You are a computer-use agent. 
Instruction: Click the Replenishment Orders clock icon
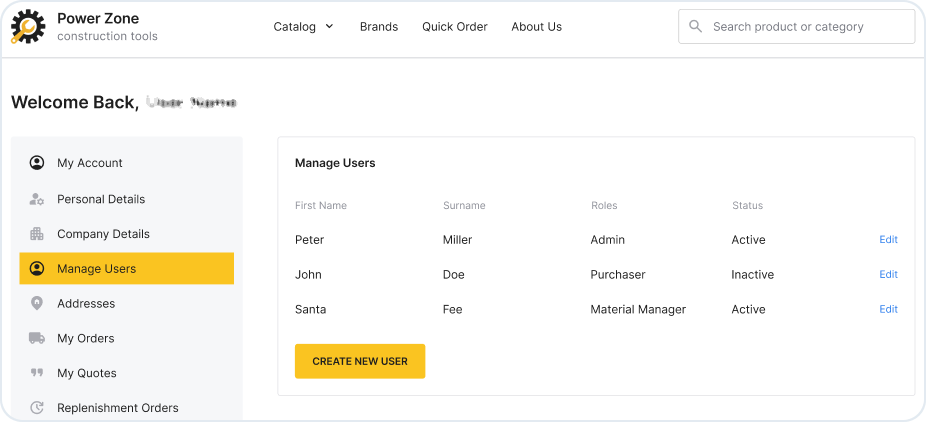(x=37, y=408)
